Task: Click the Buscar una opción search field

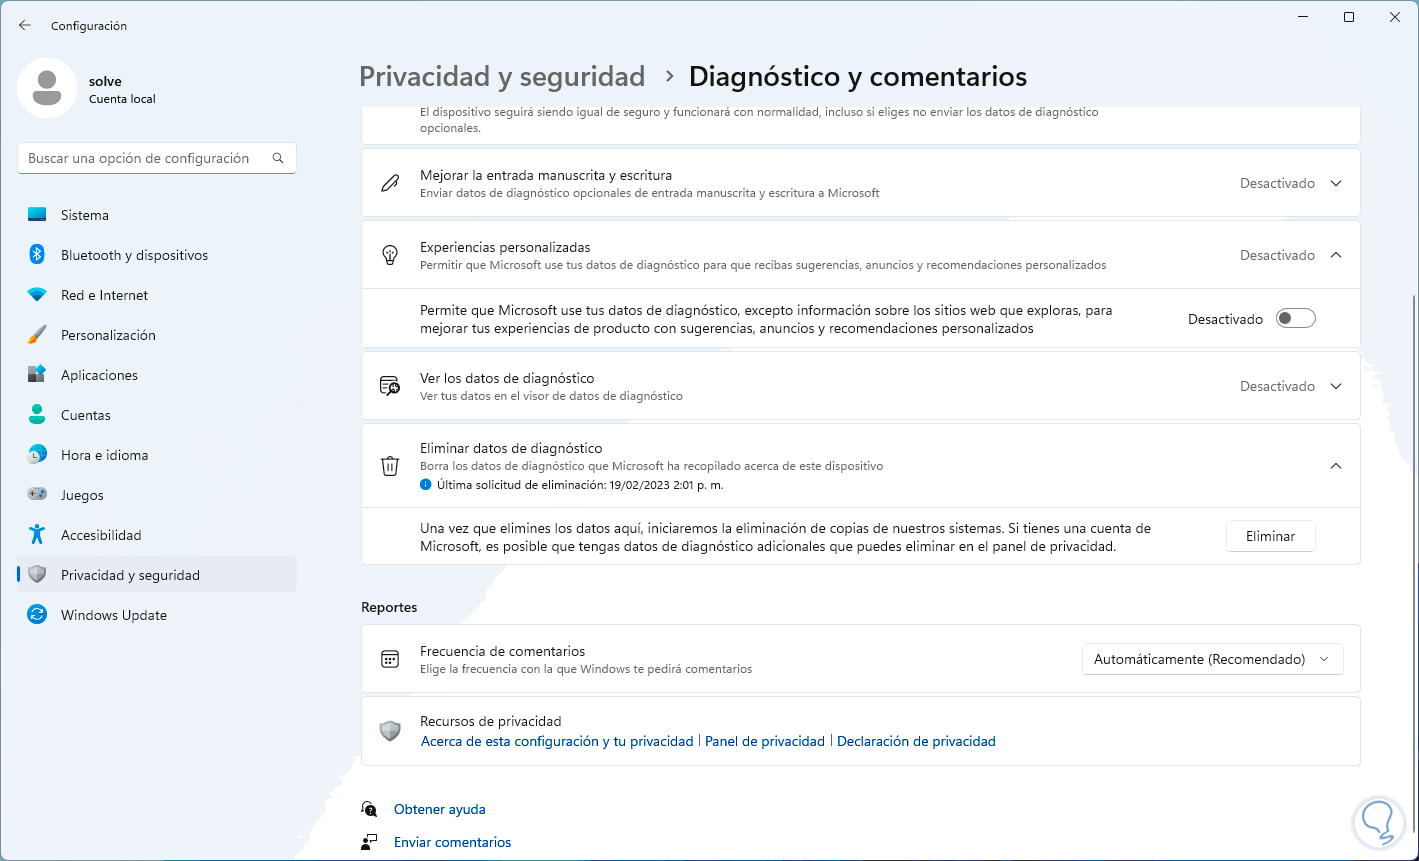Action: (145, 158)
